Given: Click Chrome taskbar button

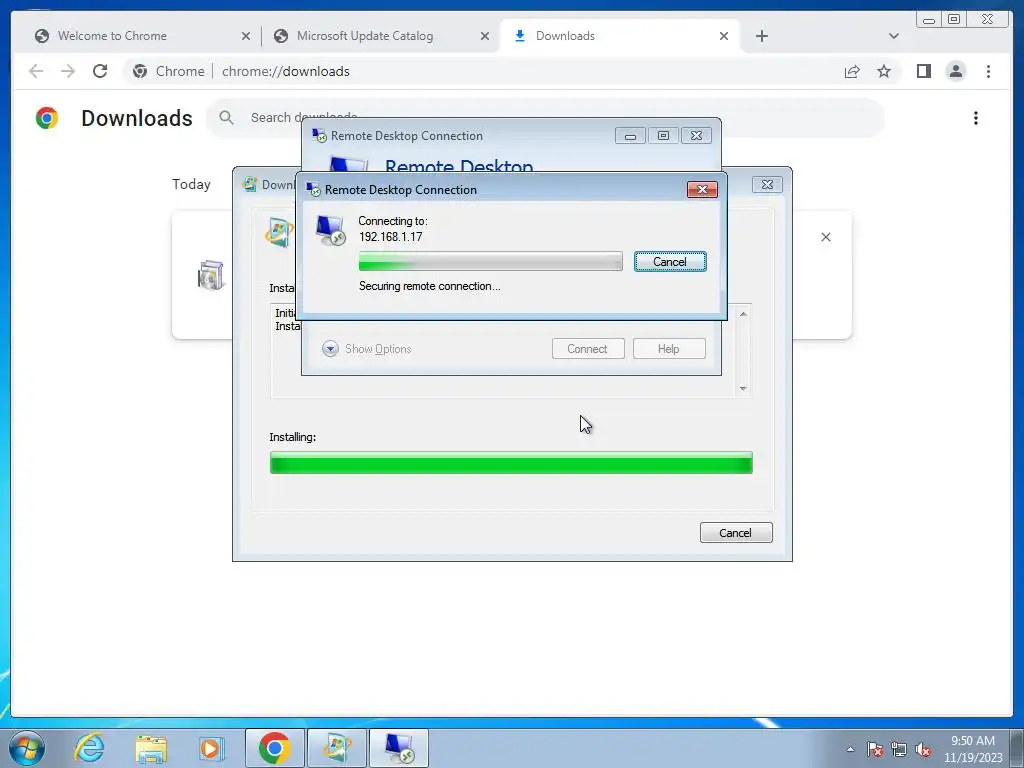Looking at the screenshot, I should 274,748.
